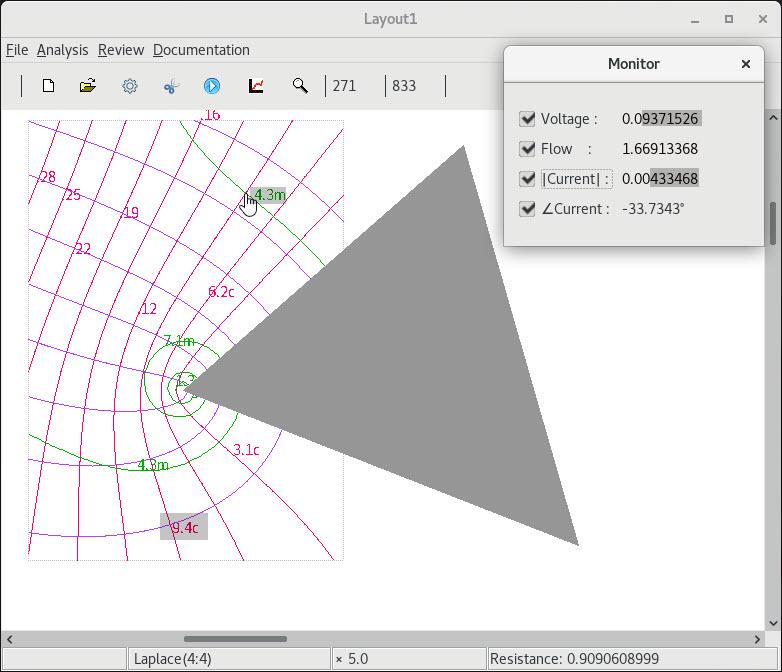Disable the |Current| checkbox
This screenshot has height=672, width=782.
tap(528, 179)
